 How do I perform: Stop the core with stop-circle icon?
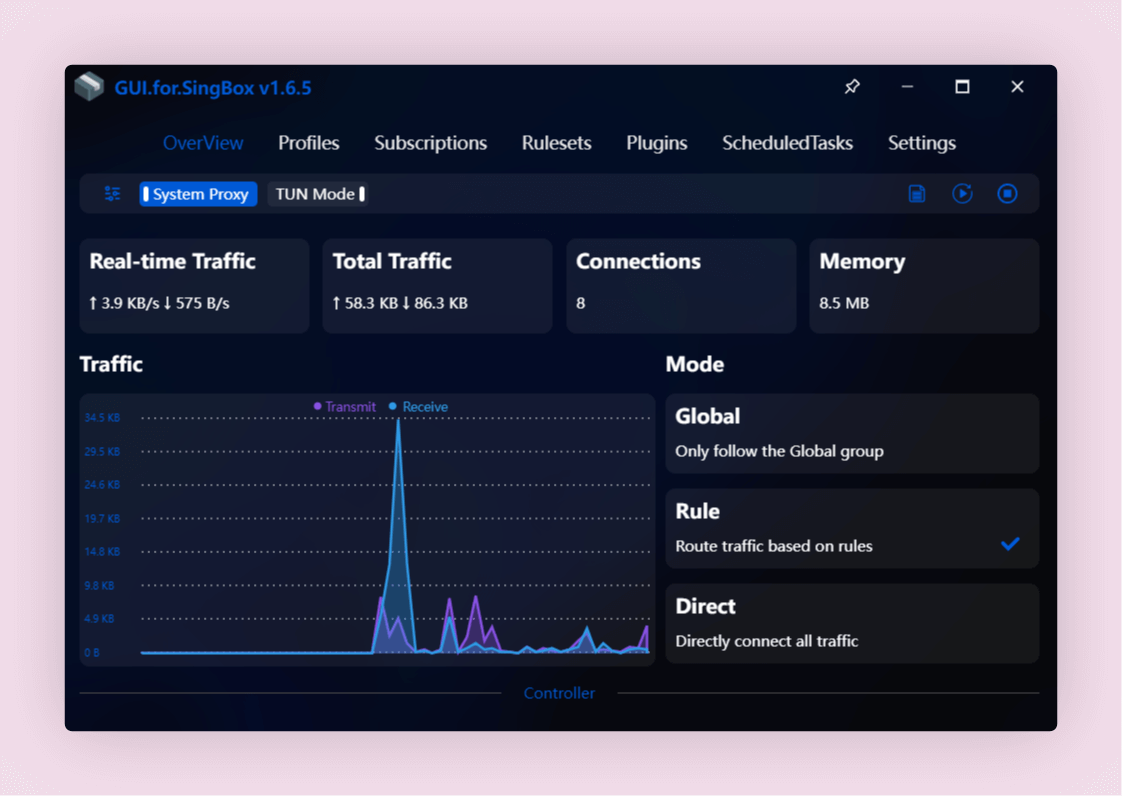point(1008,194)
